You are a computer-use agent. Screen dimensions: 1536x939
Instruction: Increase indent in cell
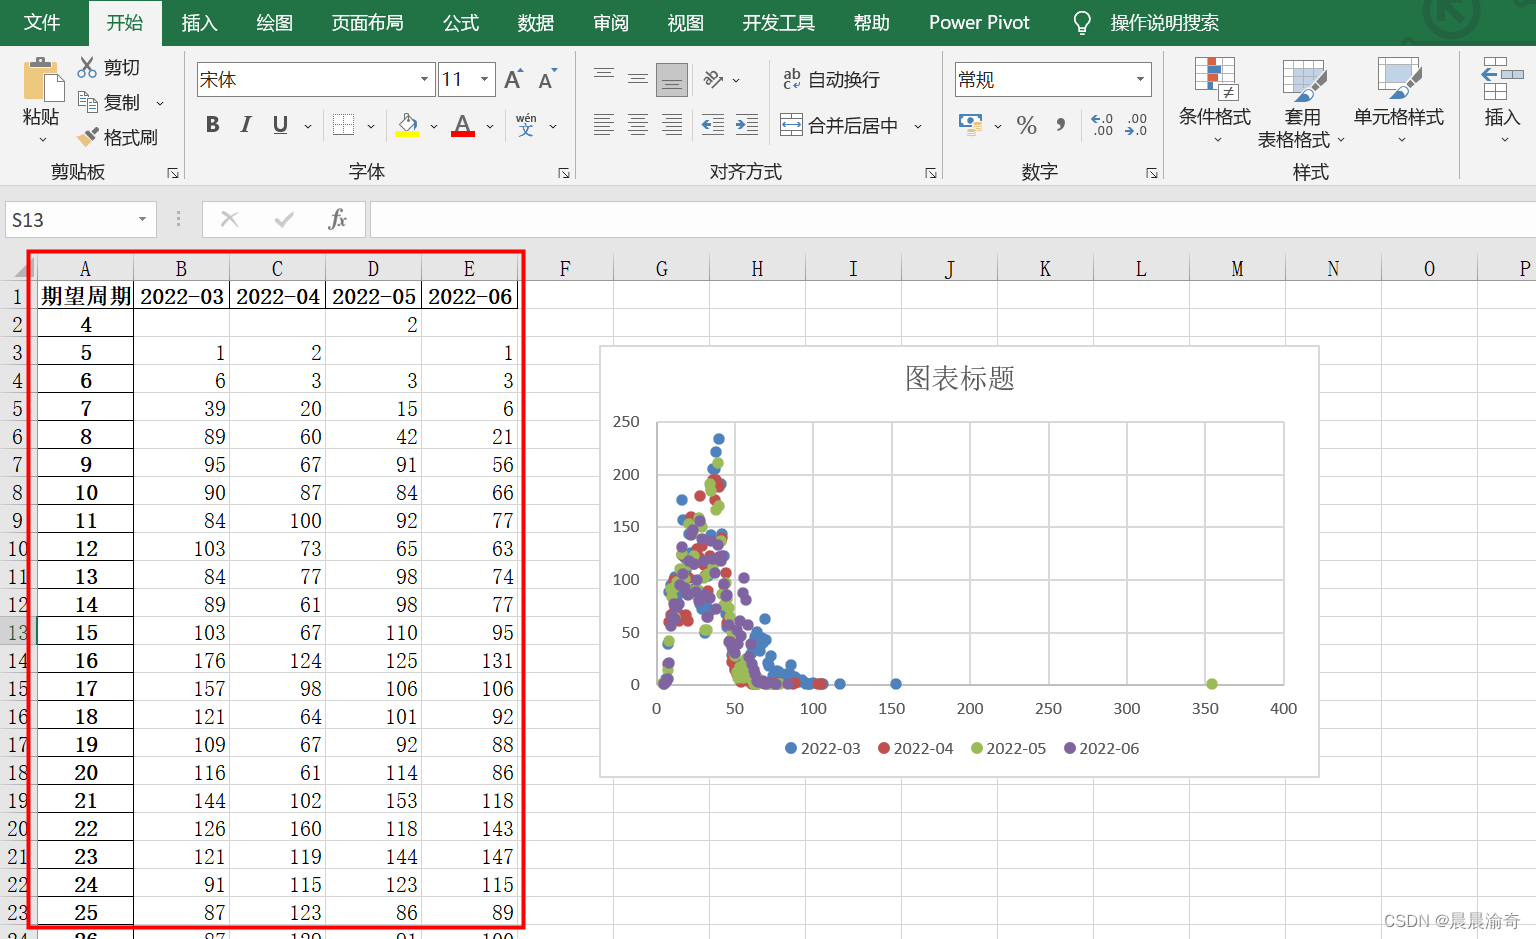747,125
